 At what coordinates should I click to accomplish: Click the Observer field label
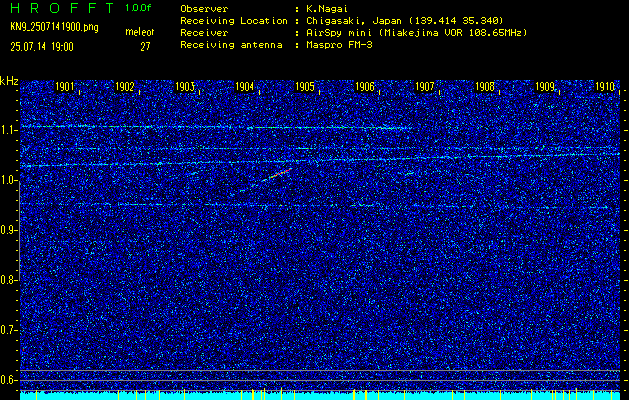tap(204, 9)
